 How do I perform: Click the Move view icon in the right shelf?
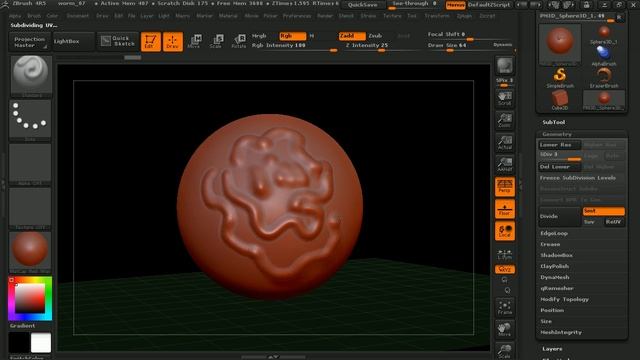point(505,330)
